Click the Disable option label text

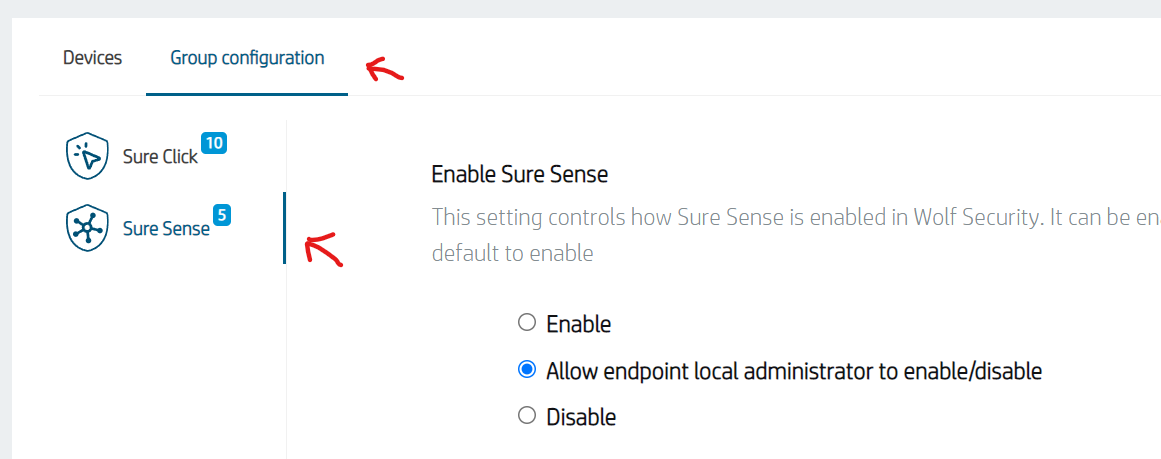pyautogui.click(x=581, y=417)
